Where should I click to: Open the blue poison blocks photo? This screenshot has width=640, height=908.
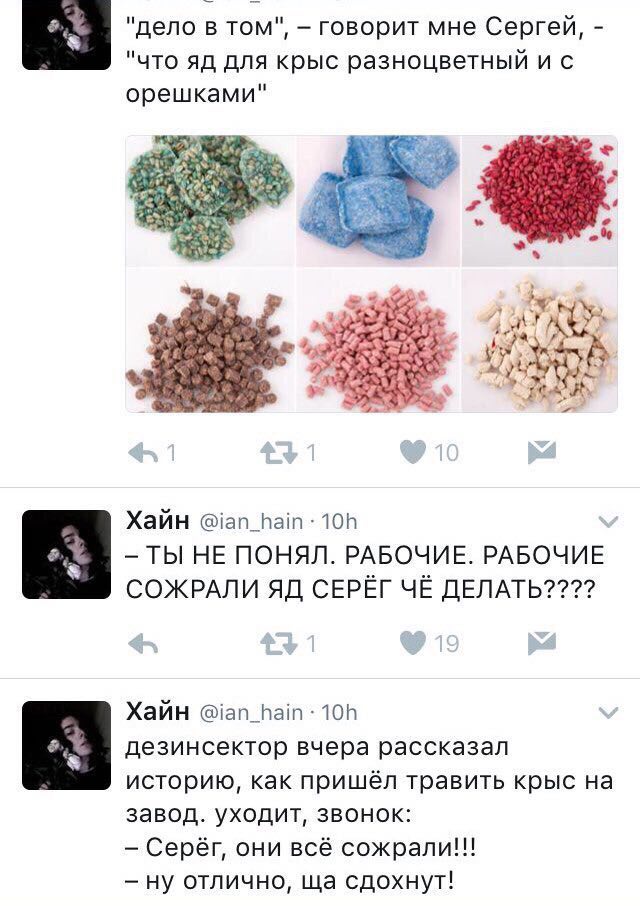tap(378, 201)
